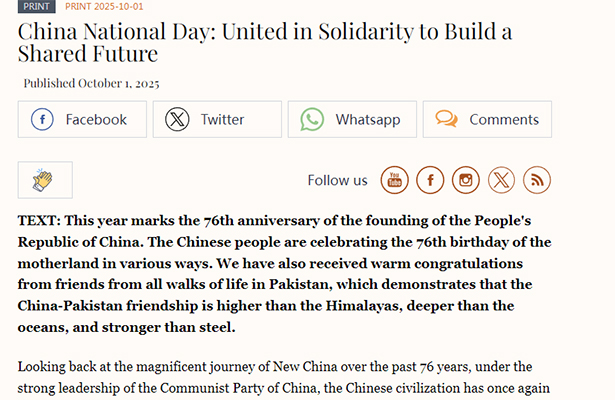
Task: Visit the Instagram profile icon
Action: [466, 180]
